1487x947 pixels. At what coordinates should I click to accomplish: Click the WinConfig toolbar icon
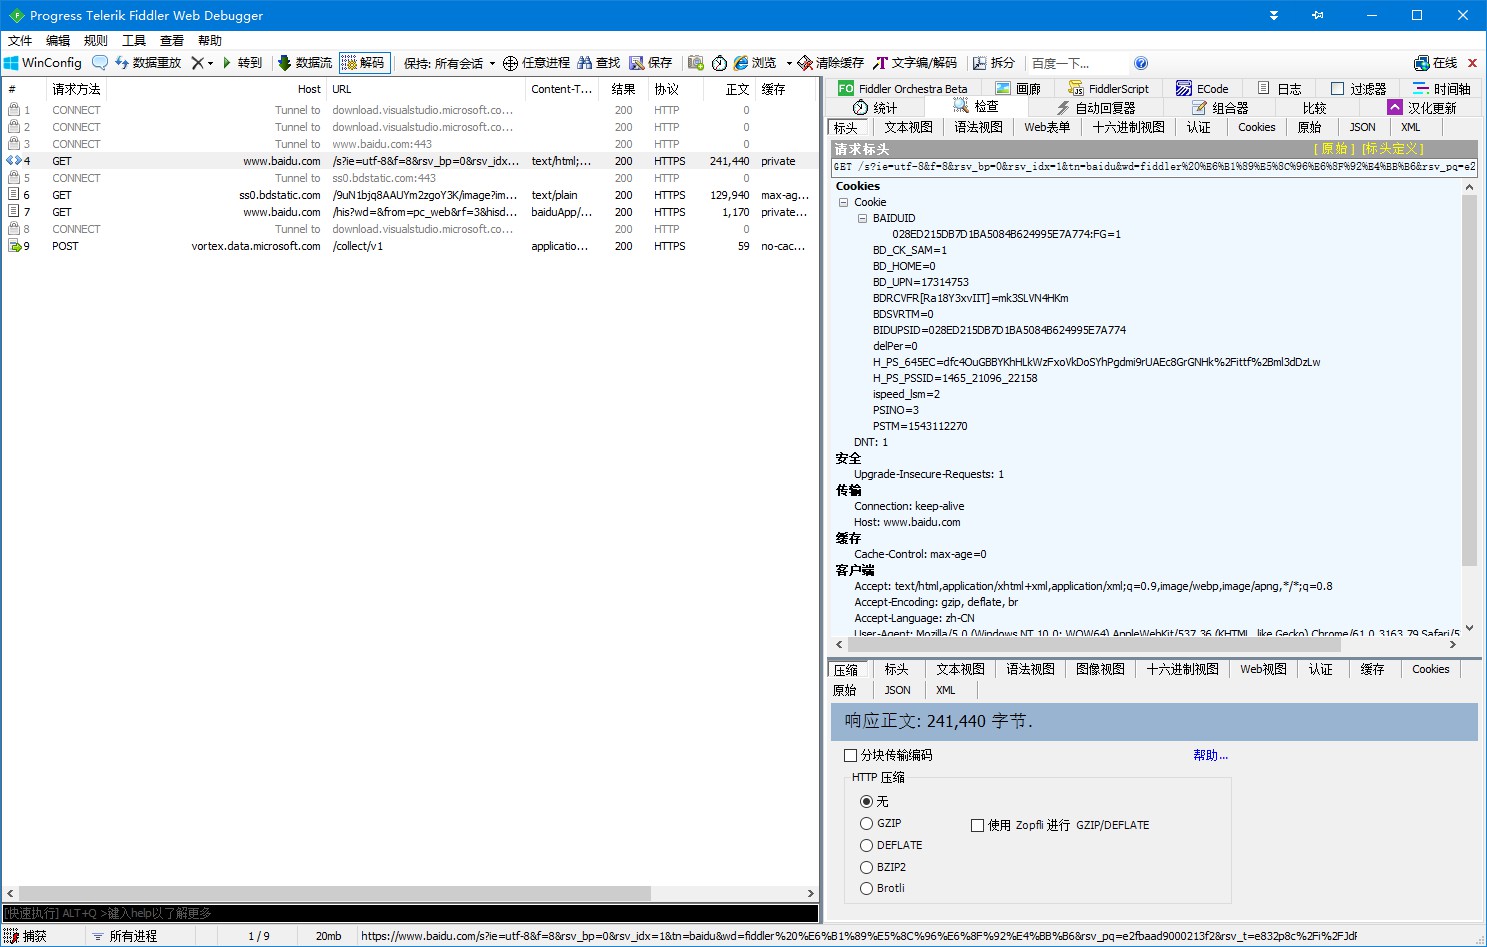pyautogui.click(x=11, y=63)
